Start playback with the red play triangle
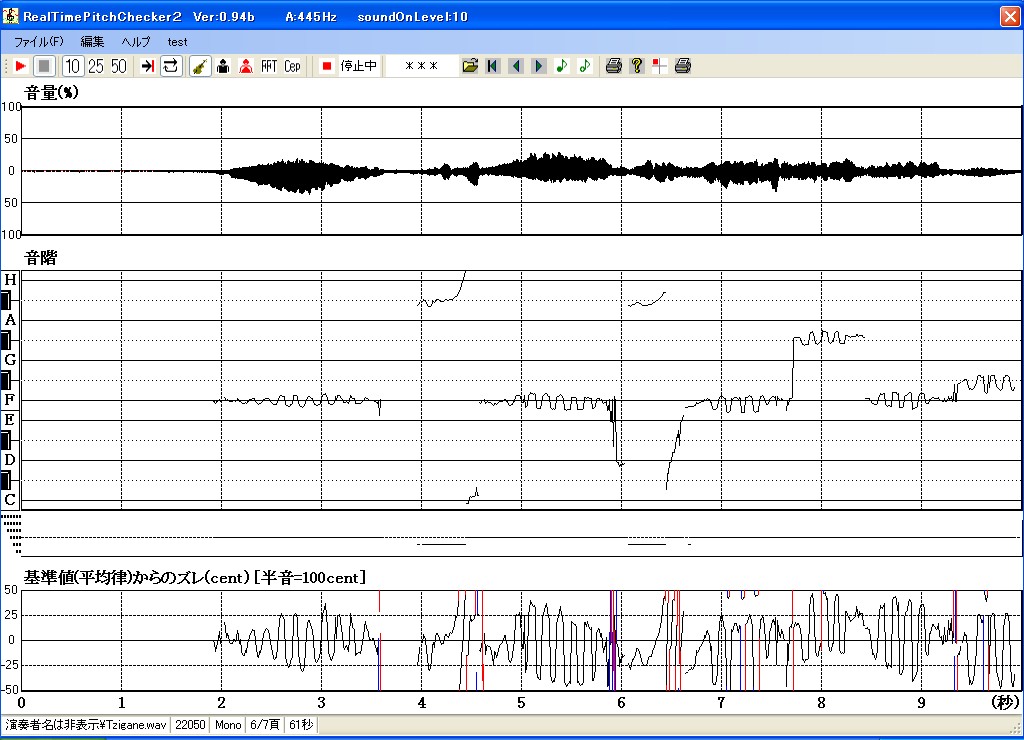 coord(20,66)
